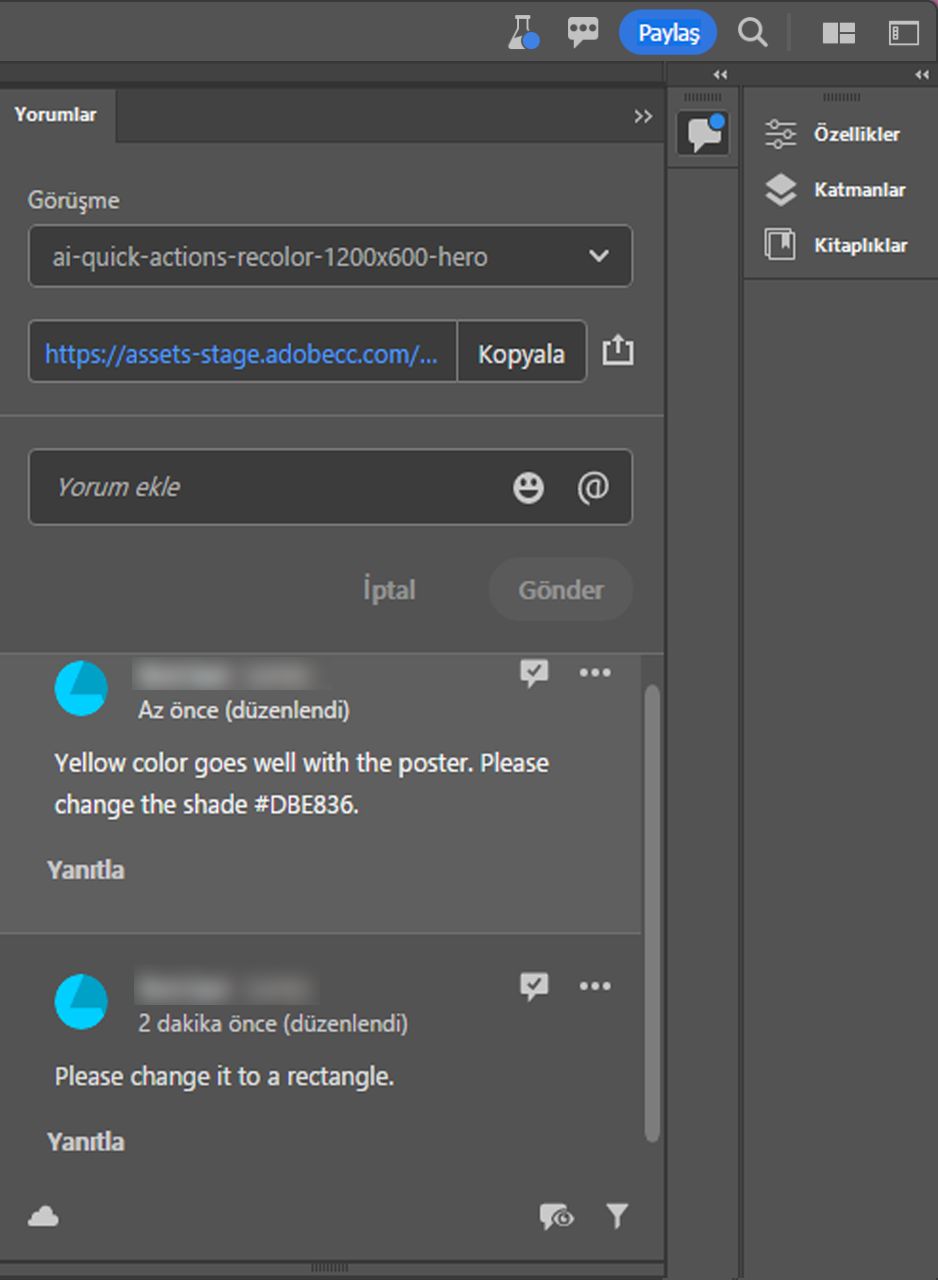Viewport: 938px width, 1280px height.
Task: Open the comment filter icon at bottom right
Action: [617, 1216]
